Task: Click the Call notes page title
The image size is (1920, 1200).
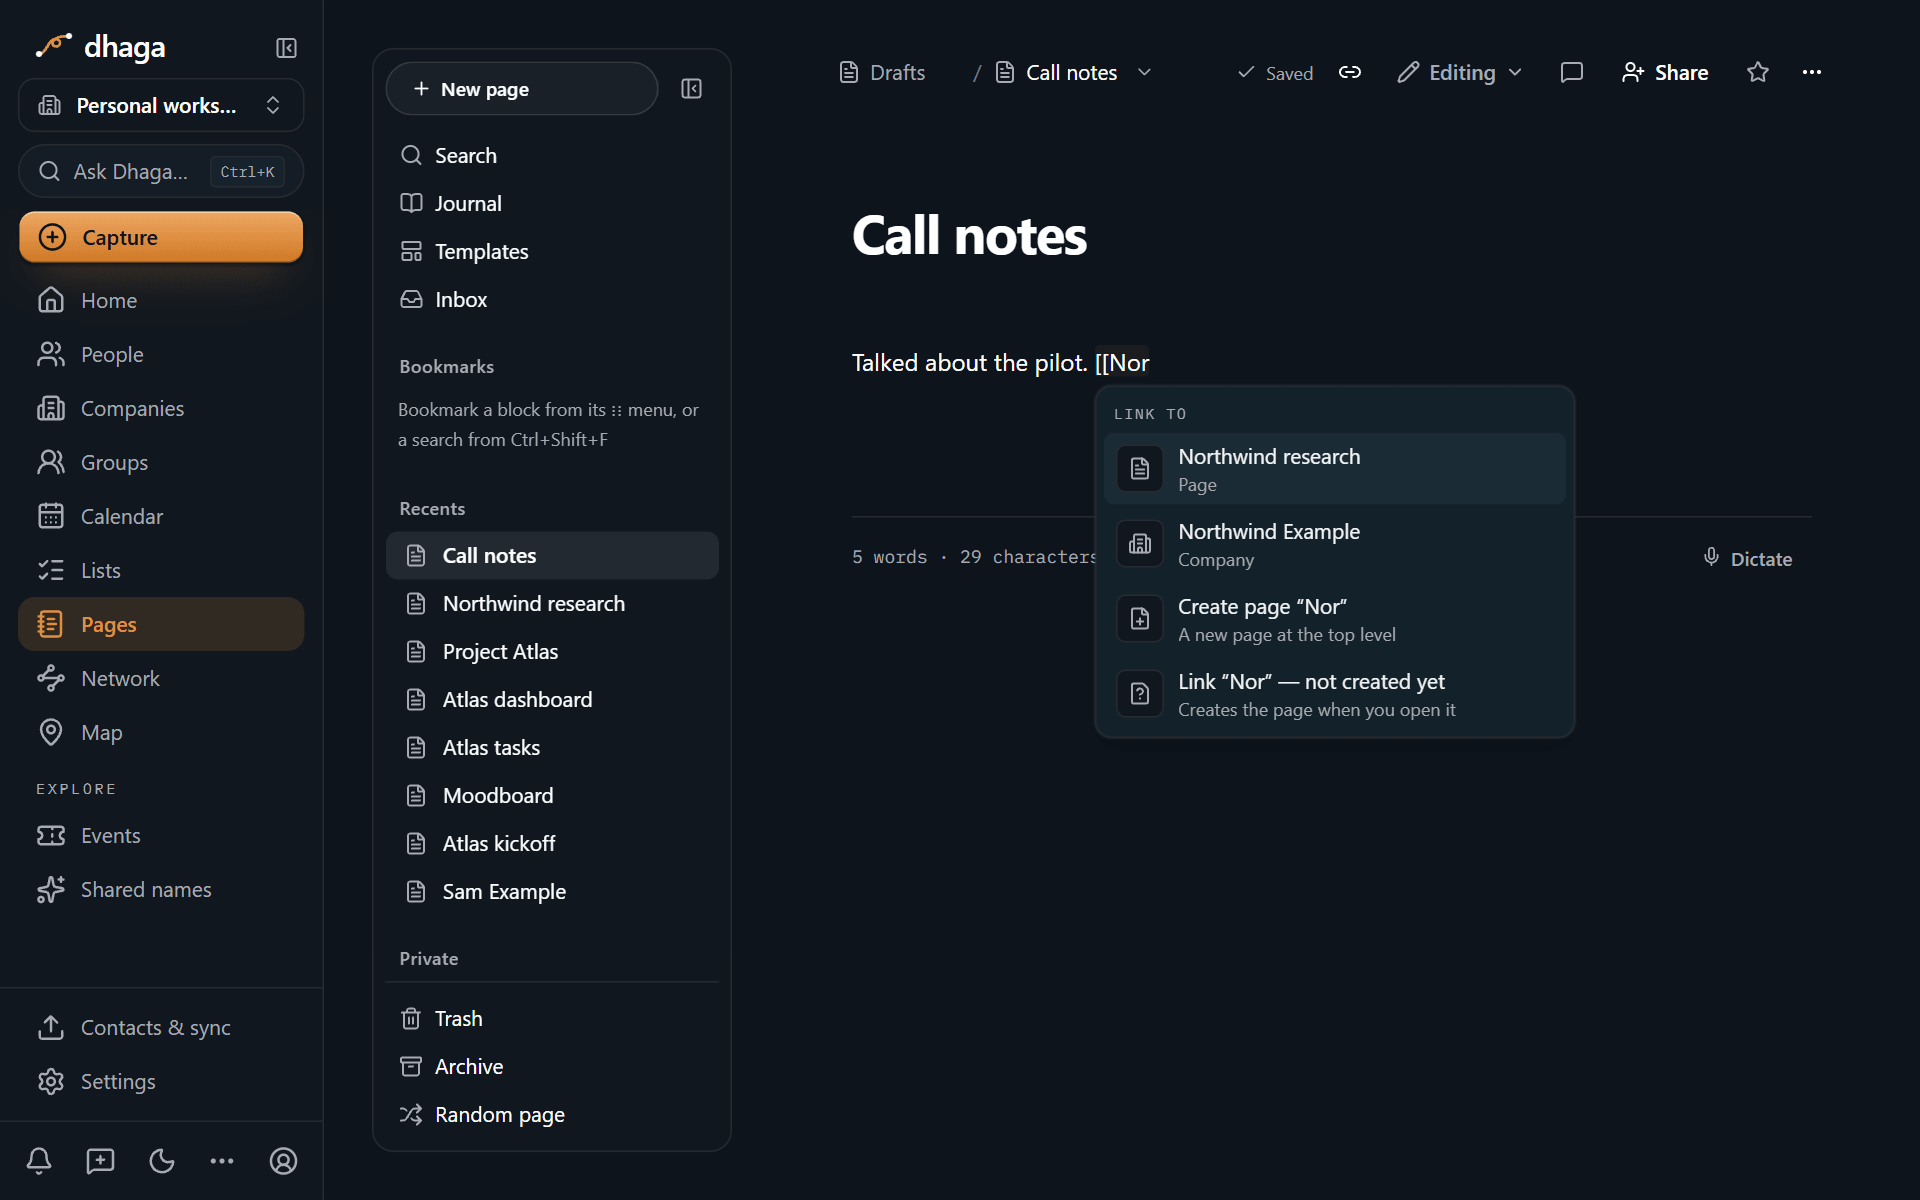Action: pos(969,236)
